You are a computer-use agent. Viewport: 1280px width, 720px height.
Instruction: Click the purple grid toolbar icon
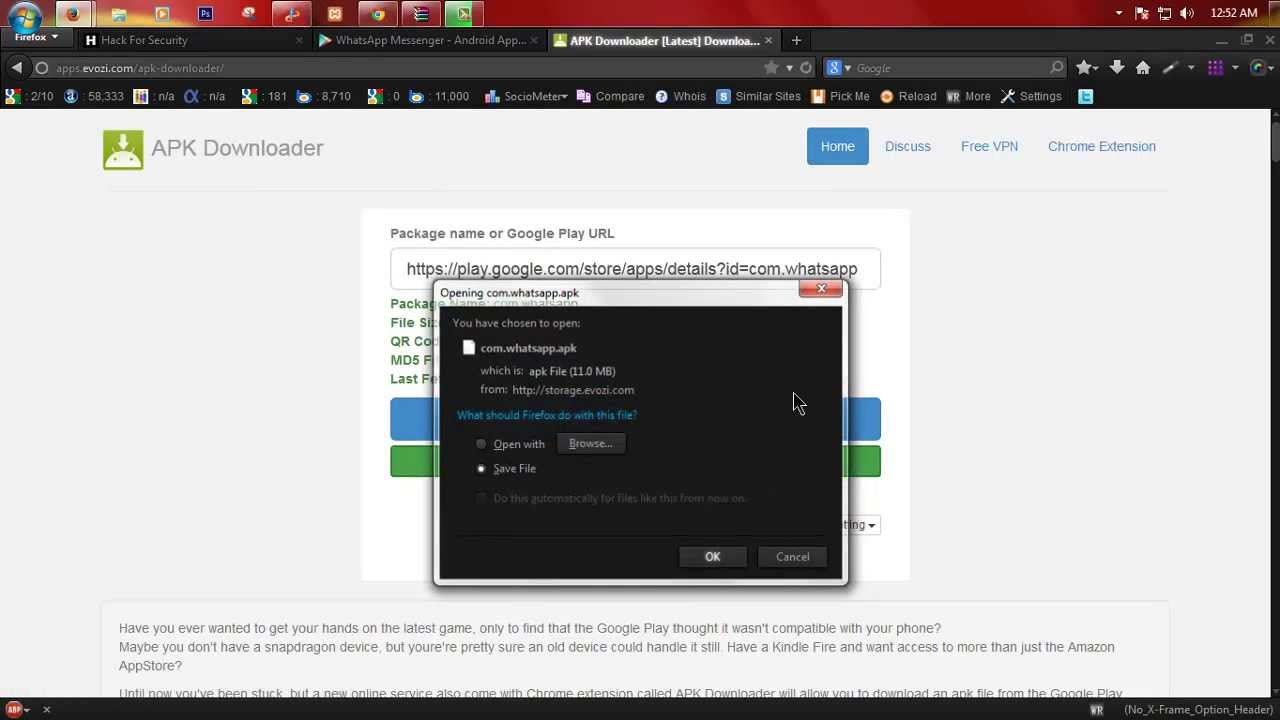tap(1215, 68)
